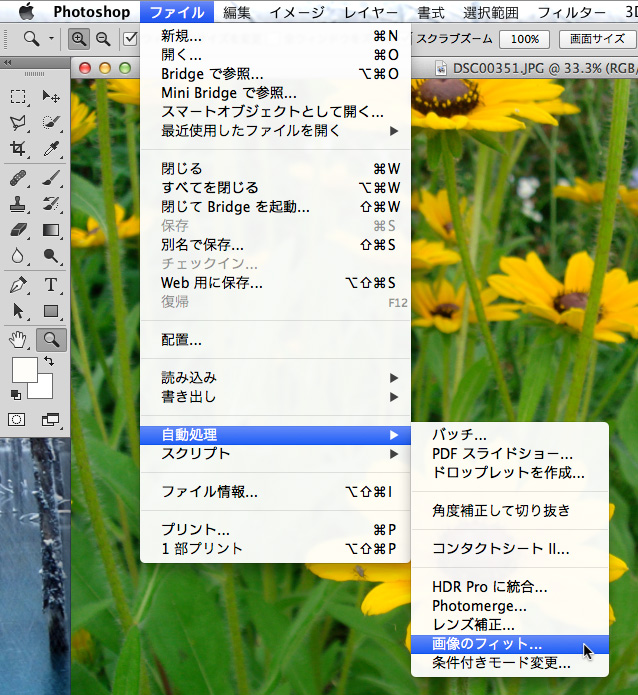Screen dimensions: 638x695
Task: Reset default foreground and background colors
Action: pyautogui.click(x=16, y=394)
